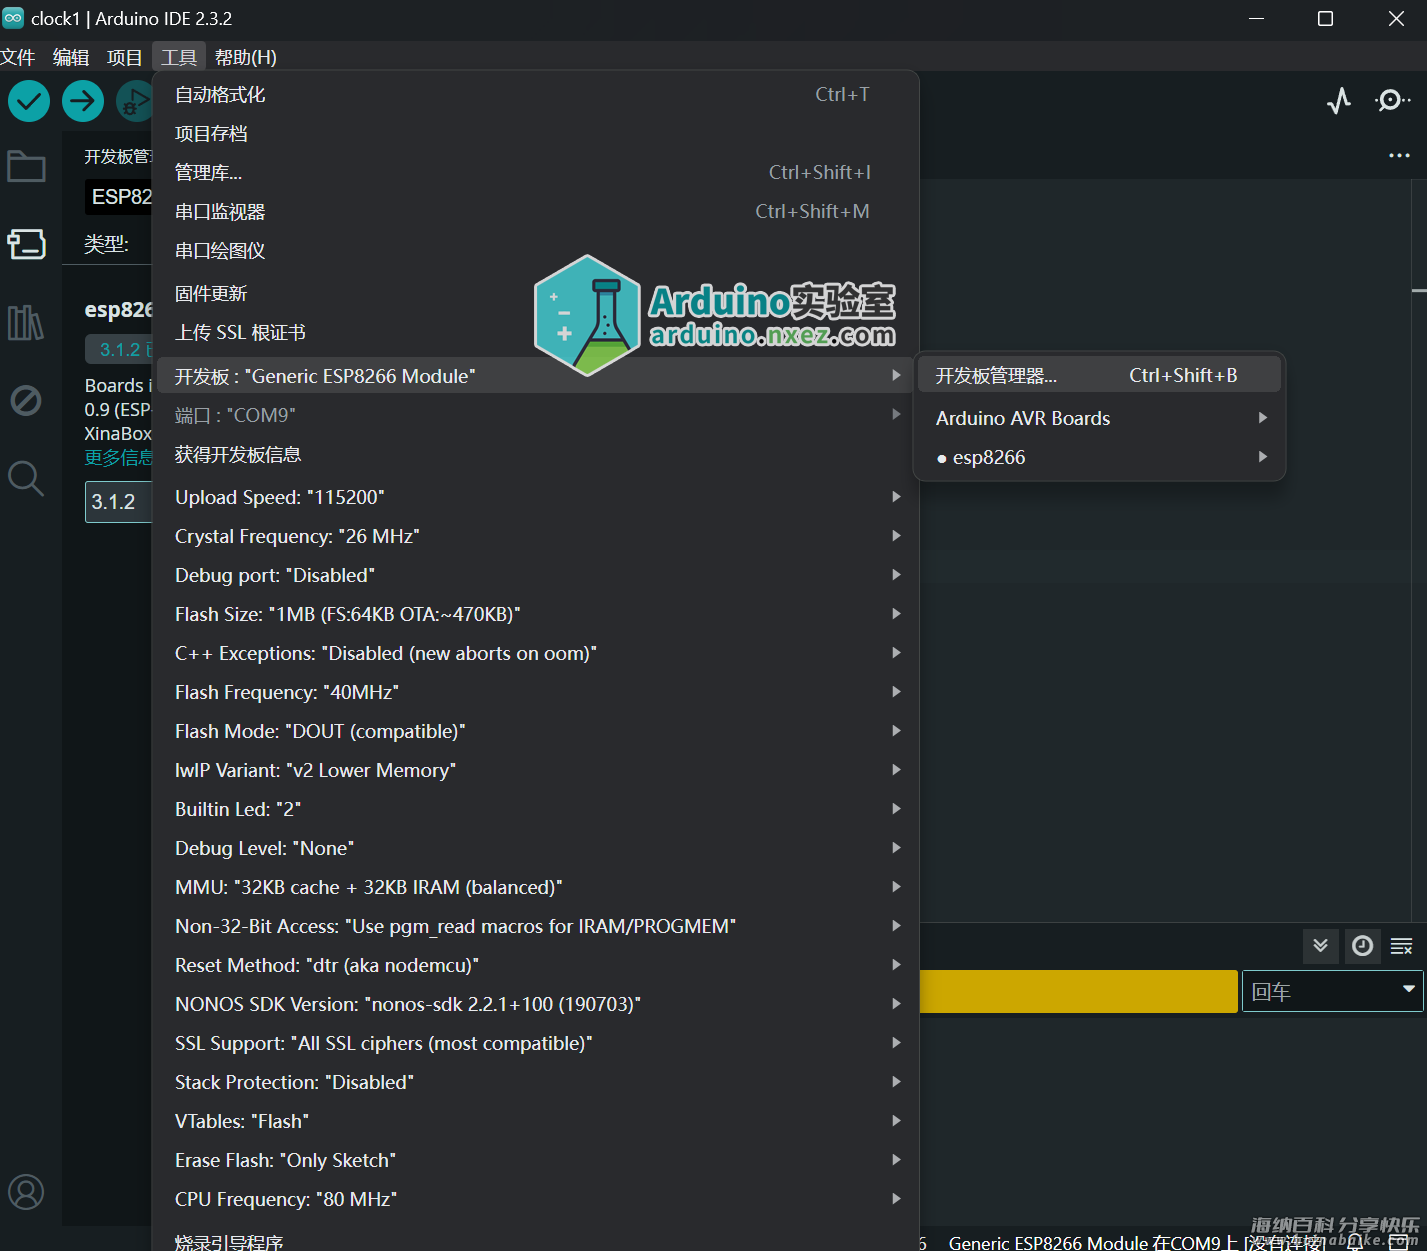Expand Flash Frequency 40MHz submenu
The height and width of the screenshot is (1251, 1427).
pyautogui.click(x=535, y=692)
